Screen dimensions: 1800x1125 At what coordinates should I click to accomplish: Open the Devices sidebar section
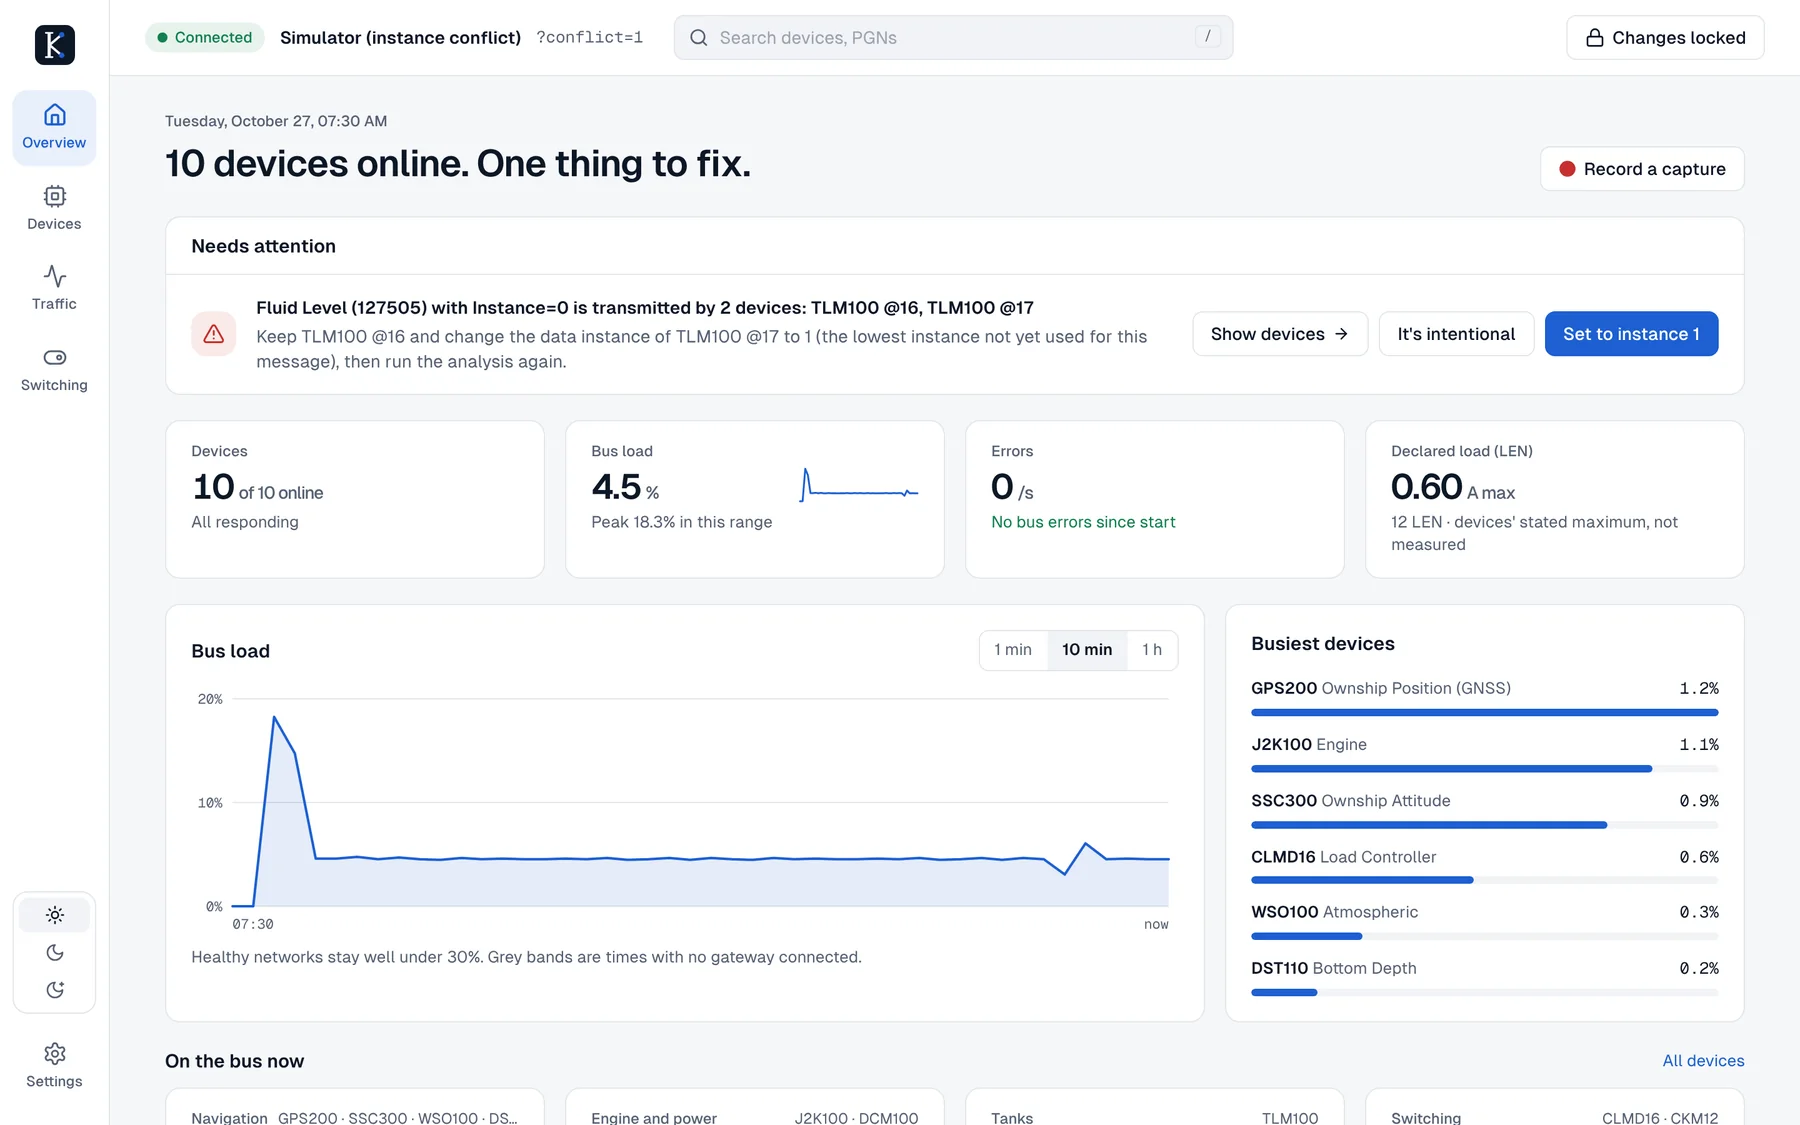(54, 208)
